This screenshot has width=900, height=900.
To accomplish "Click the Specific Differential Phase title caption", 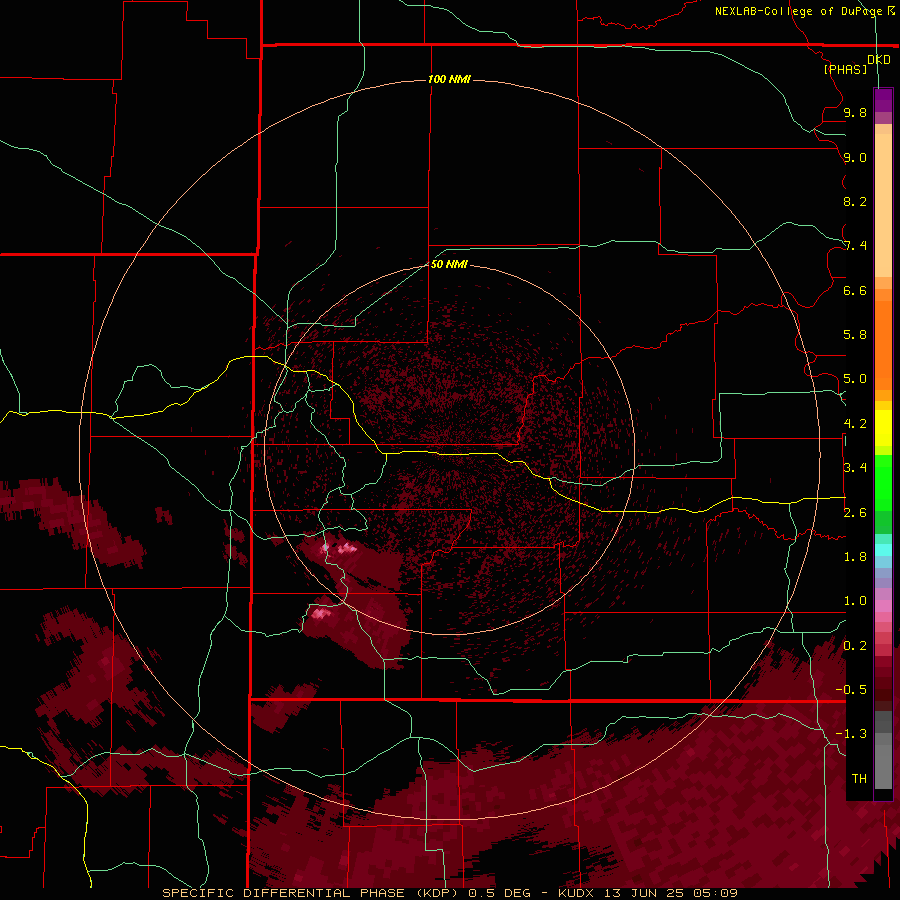I will [x=449, y=893].
